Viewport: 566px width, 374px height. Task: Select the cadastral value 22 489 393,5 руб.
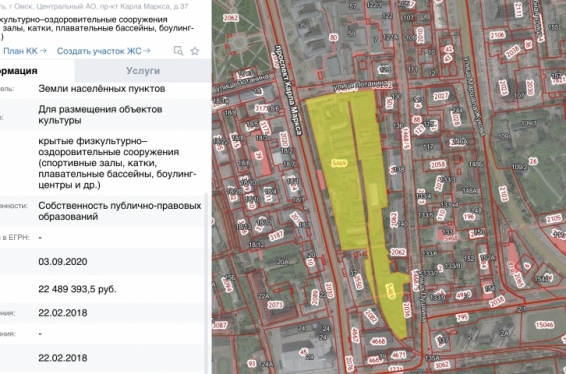[x=77, y=289]
